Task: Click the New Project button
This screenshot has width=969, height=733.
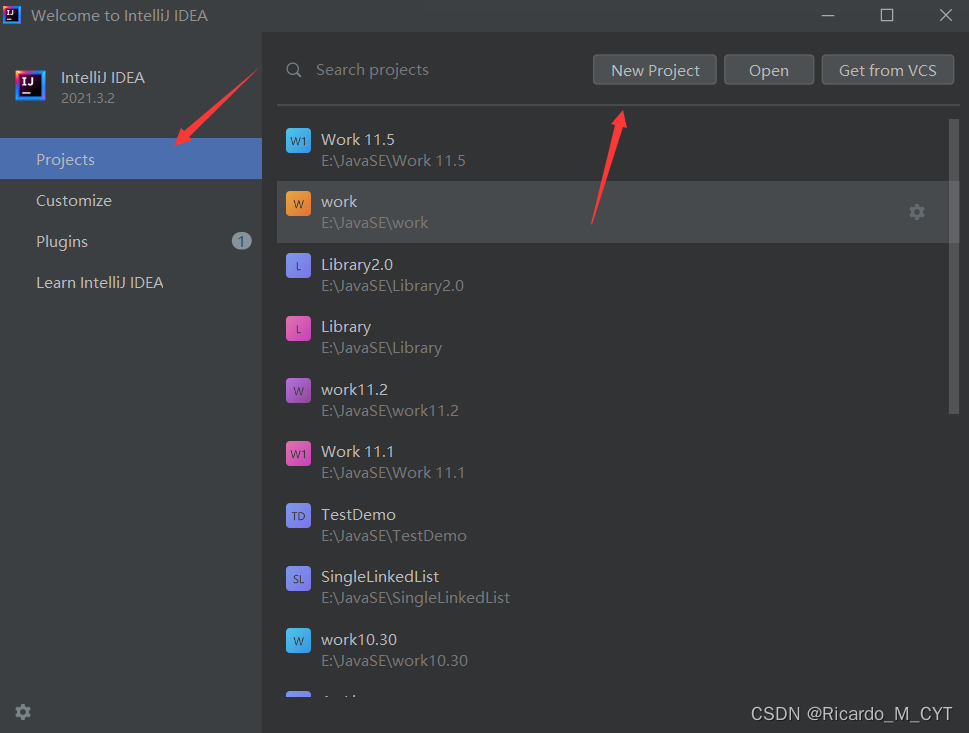Action: click(x=654, y=70)
